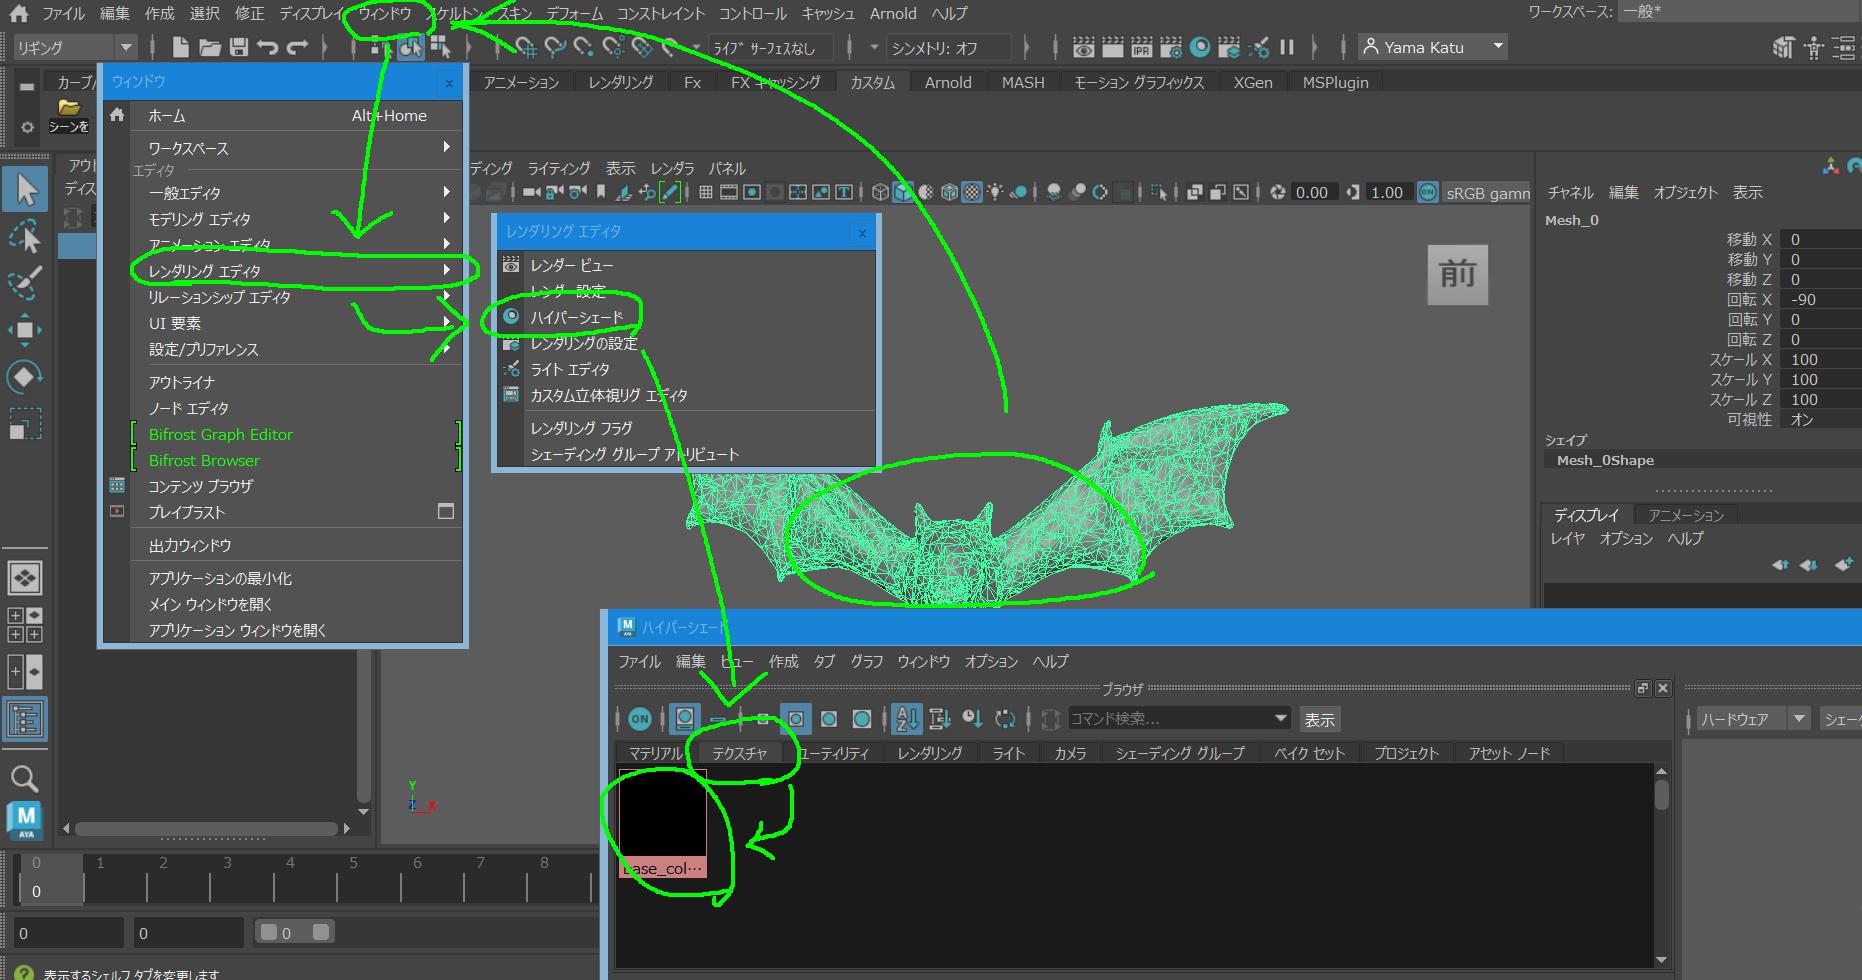This screenshot has height=980, width=1862.
Task: Switch to the テクスチャ tab in Hypershade
Action: click(x=740, y=753)
